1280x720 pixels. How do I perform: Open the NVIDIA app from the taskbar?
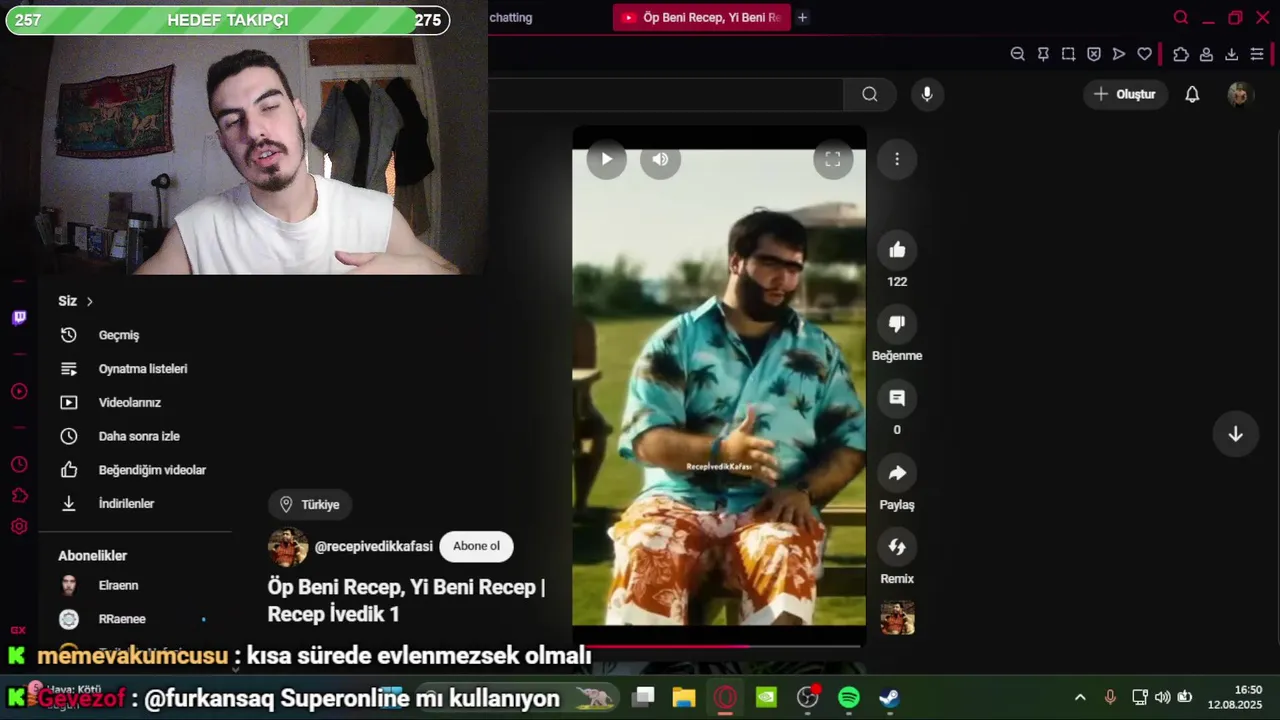pos(766,697)
